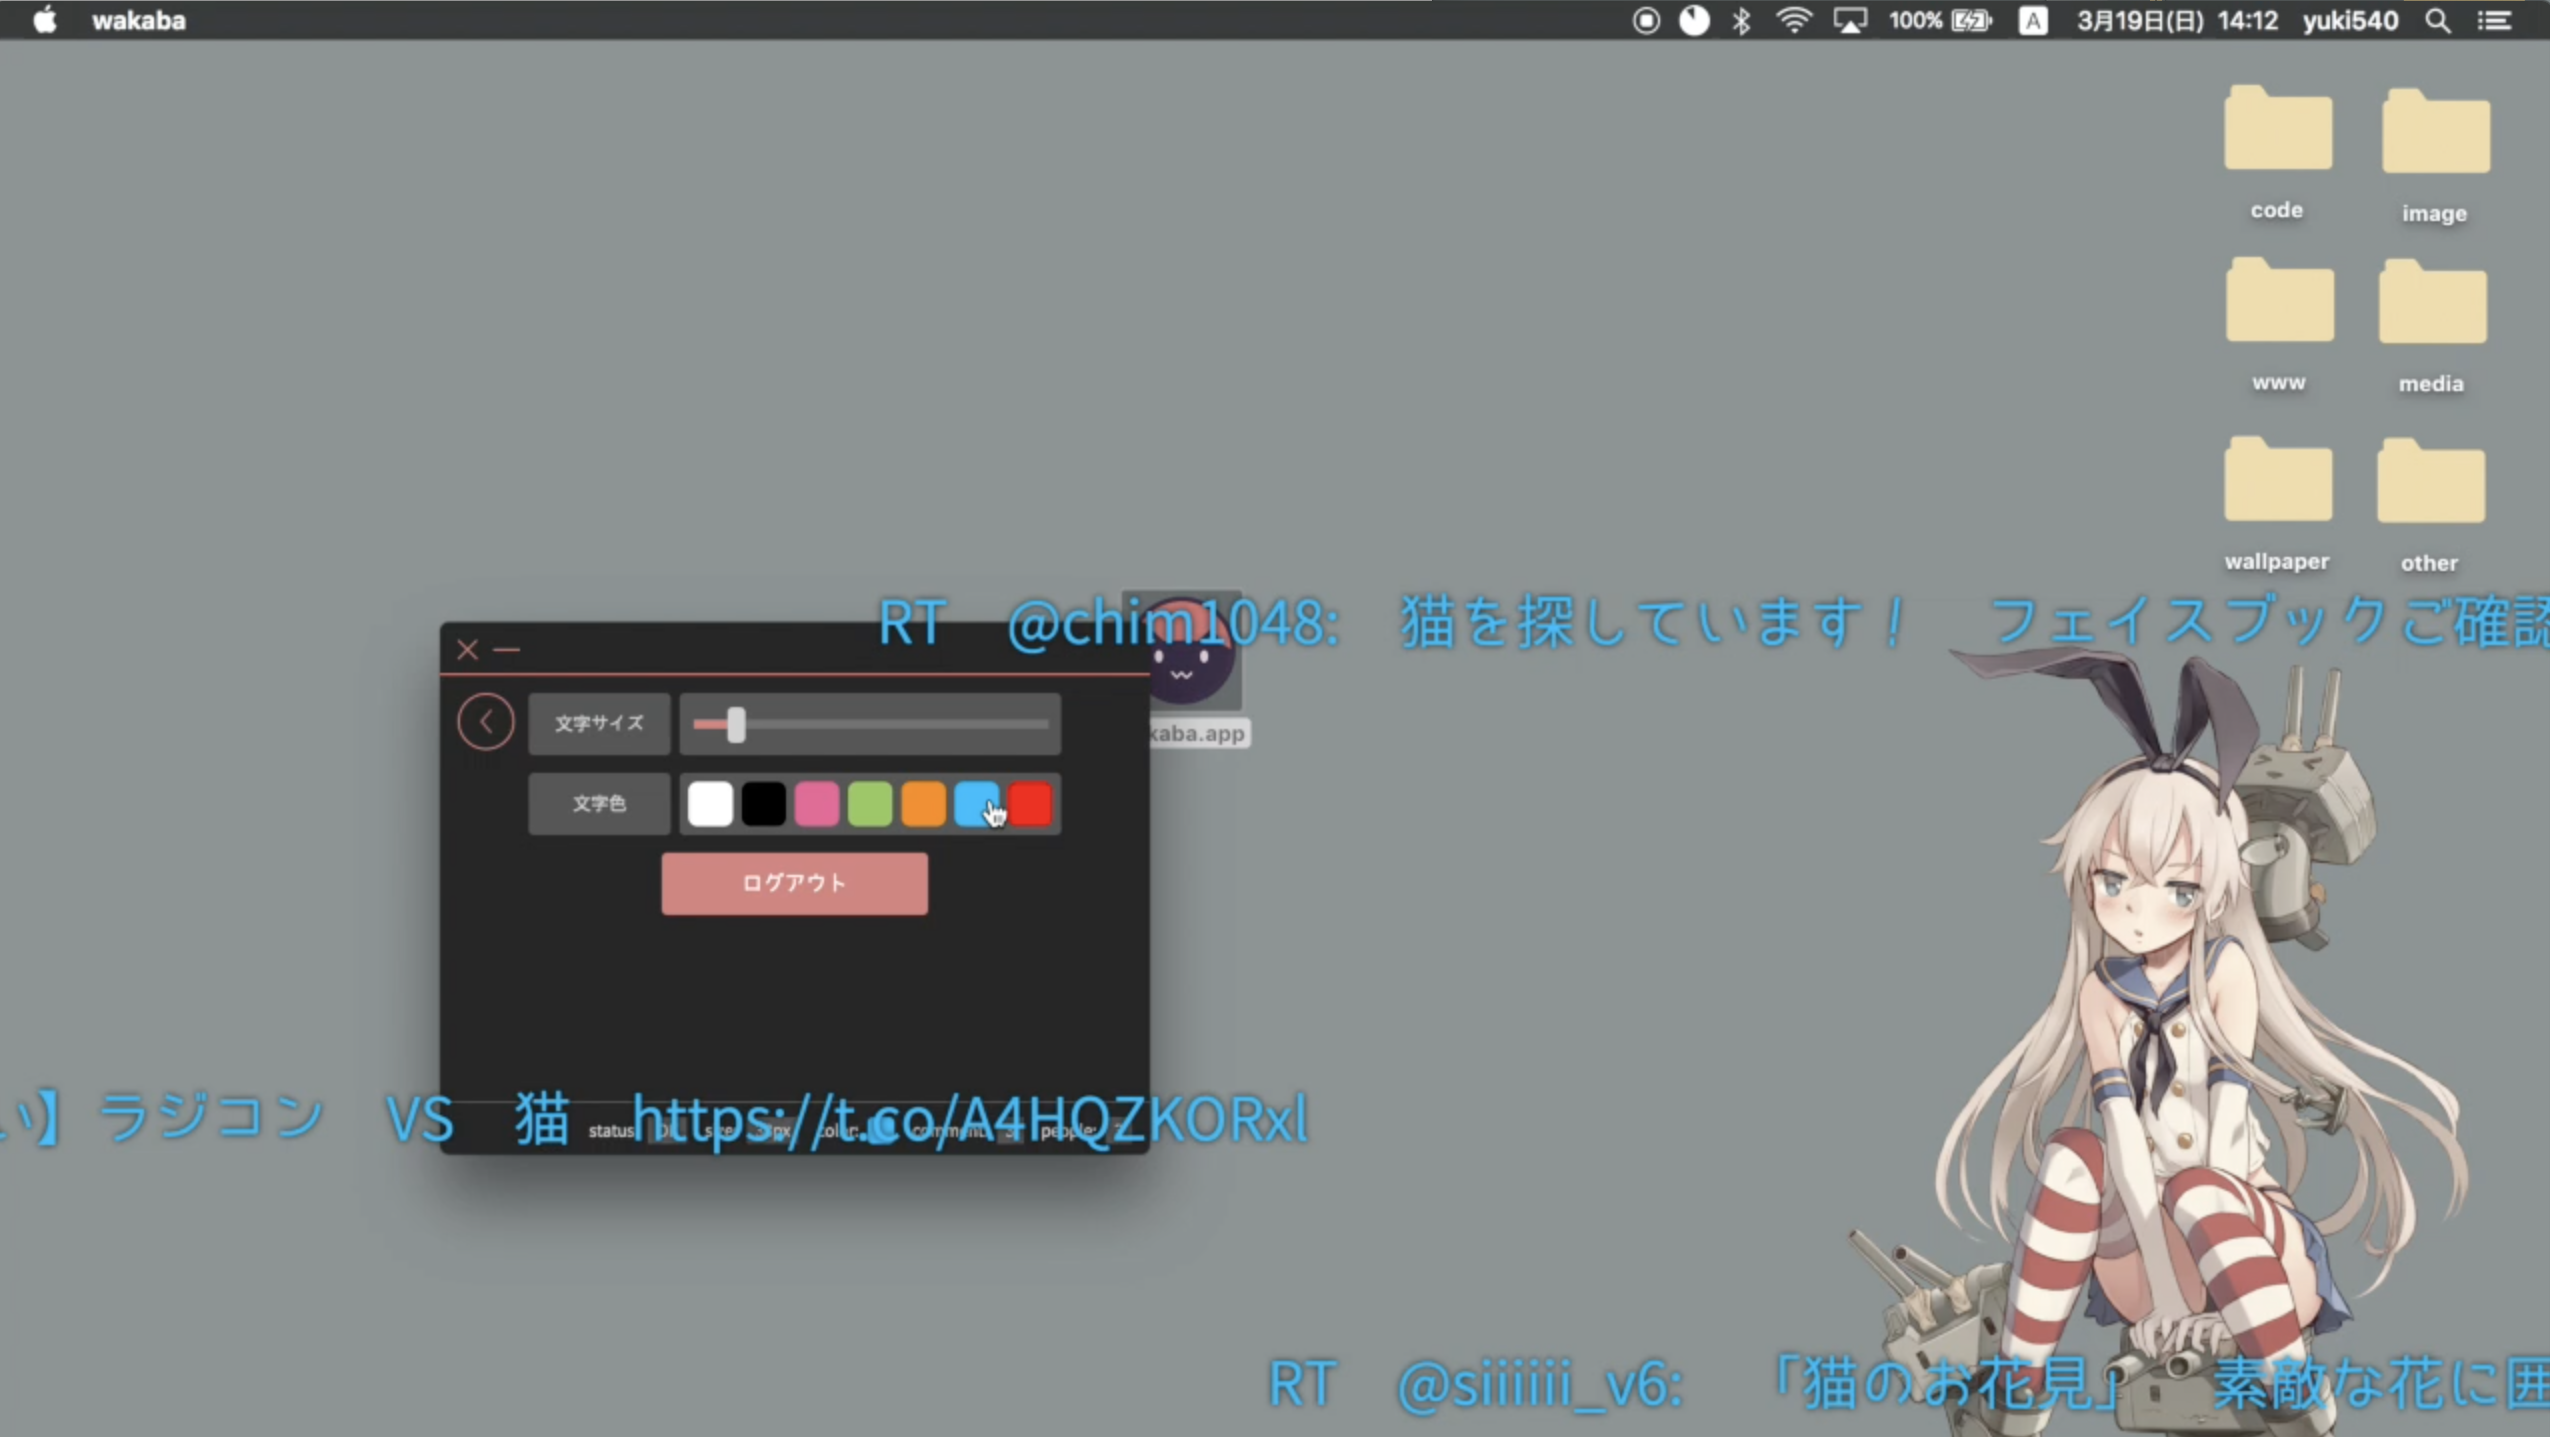Click the back arrow circle icon
Screen dimensions: 2550x1437
click(x=486, y=721)
